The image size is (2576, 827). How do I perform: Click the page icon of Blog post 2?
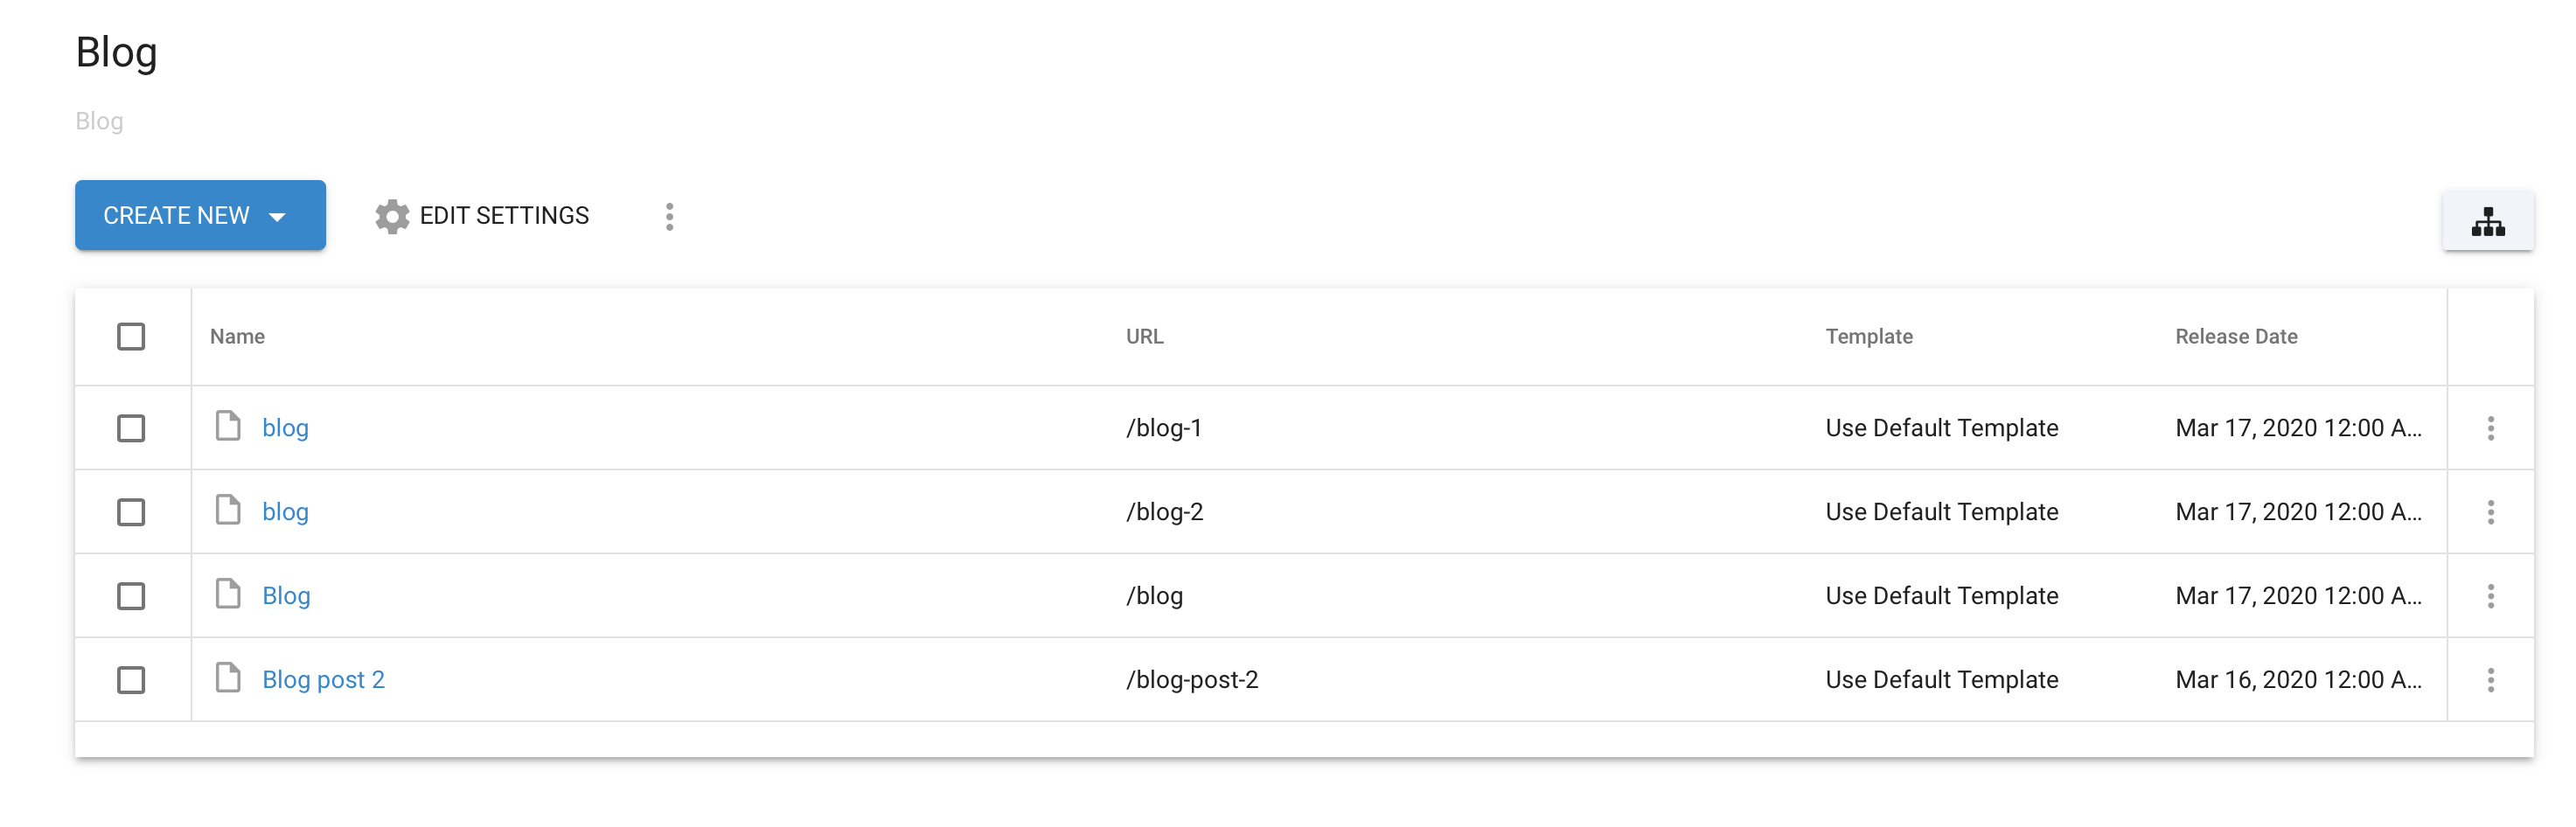point(228,677)
